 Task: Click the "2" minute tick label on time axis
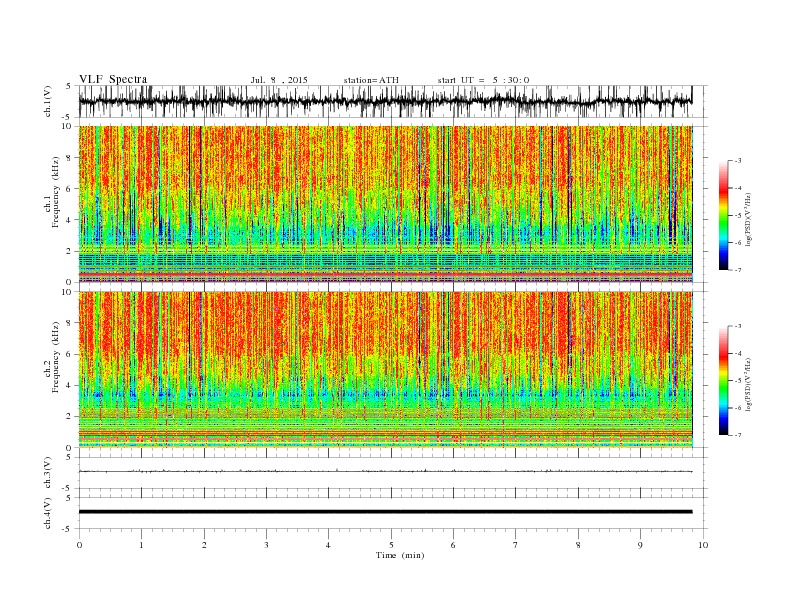tap(204, 545)
